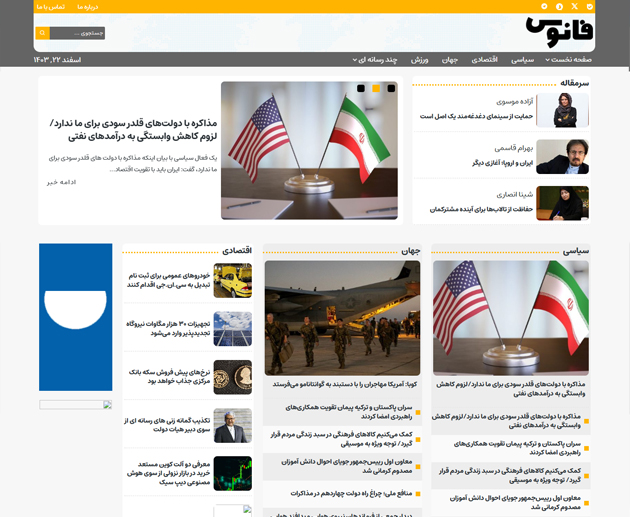The width and height of the screenshot is (630, 517).
Task: Open the سیاسی navigation item
Action: coord(522,60)
